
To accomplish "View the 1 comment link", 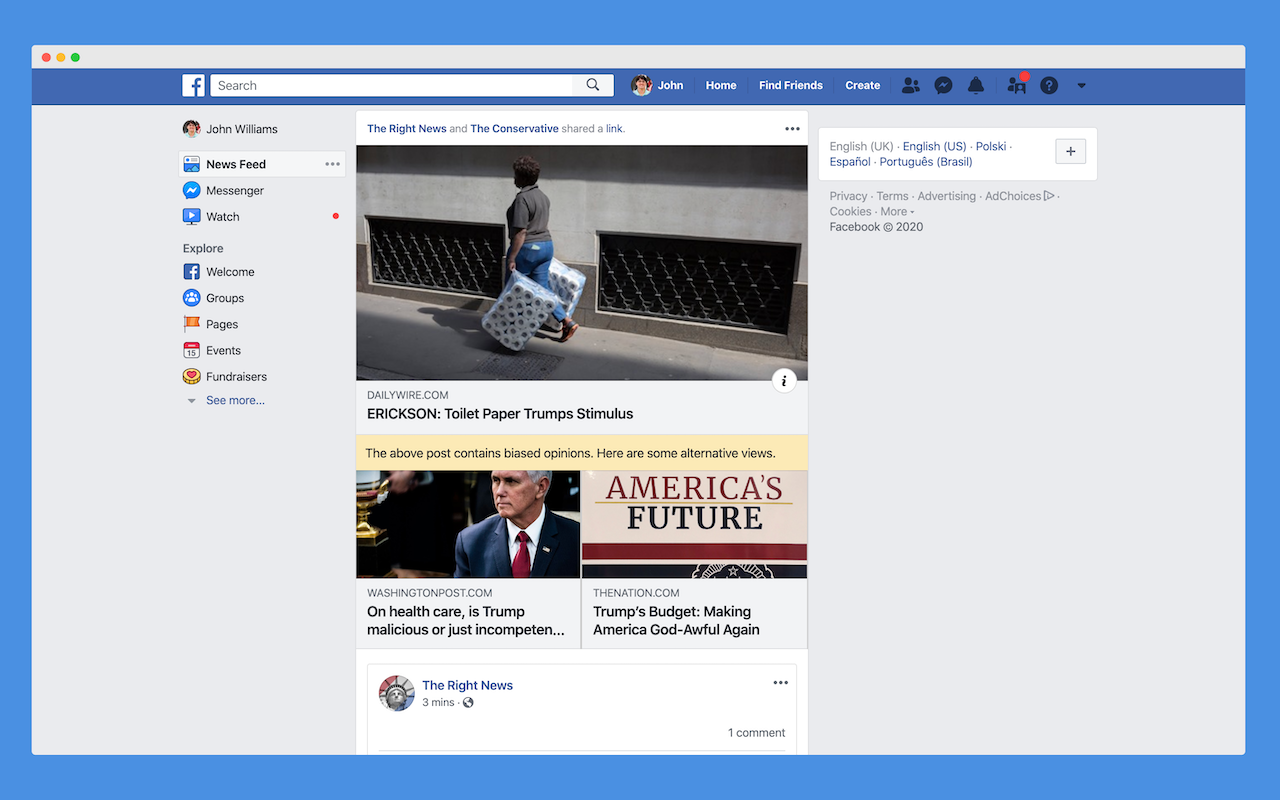I will tap(756, 733).
